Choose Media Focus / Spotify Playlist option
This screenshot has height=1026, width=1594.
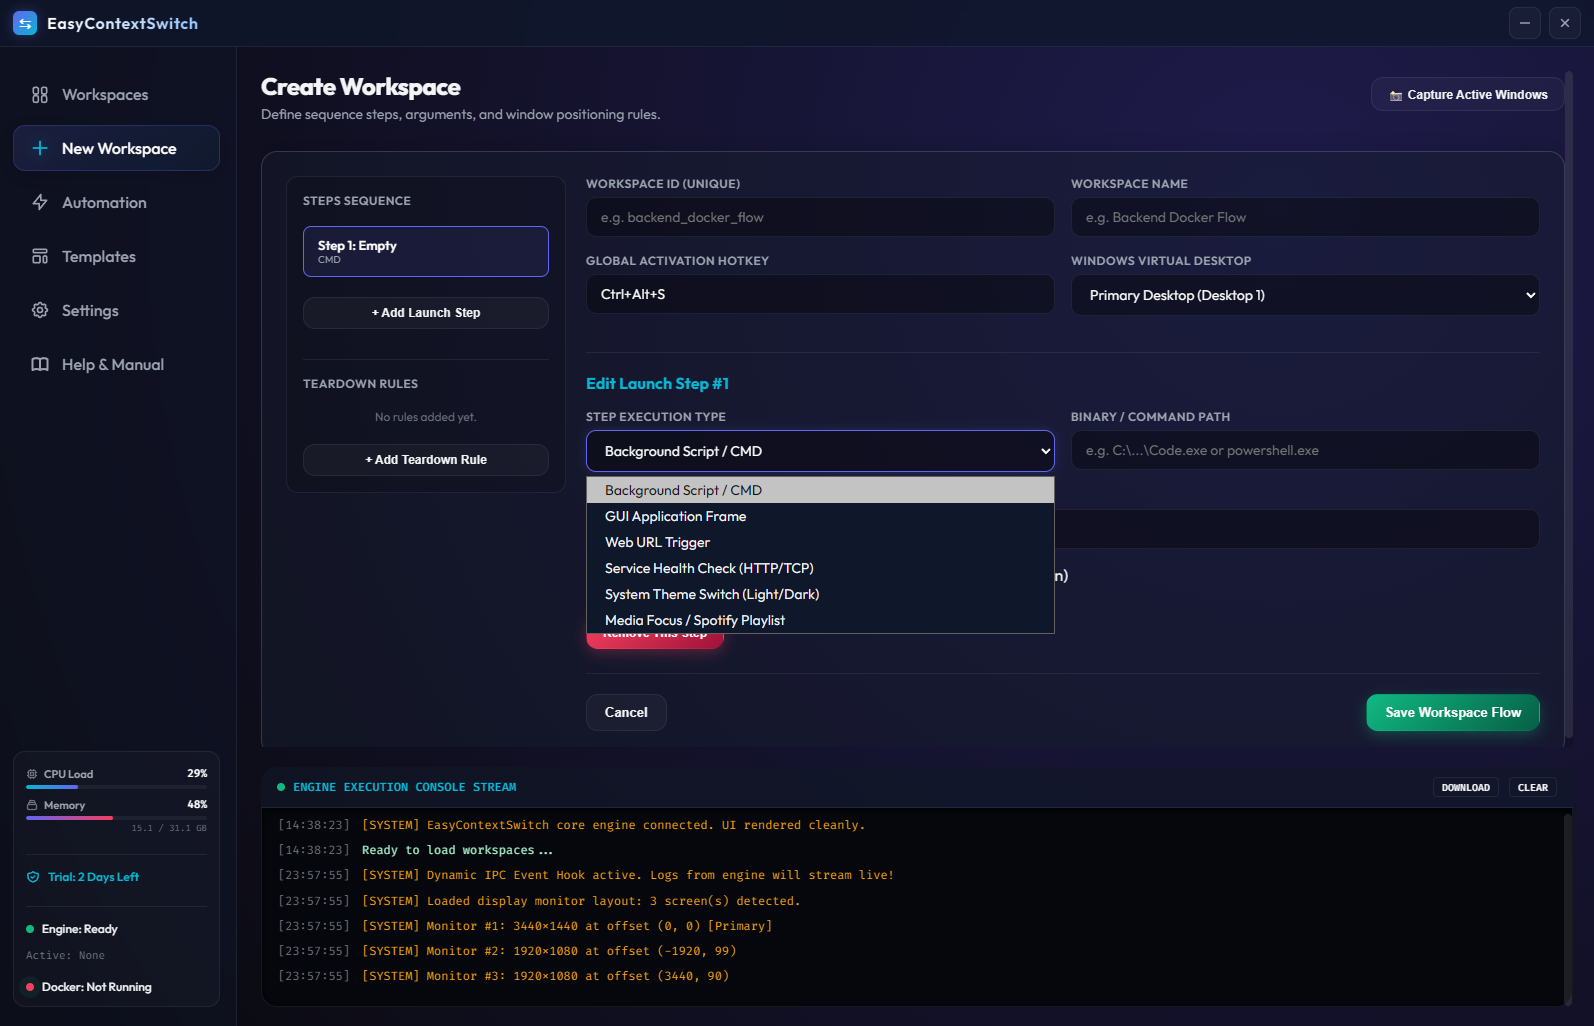[x=820, y=620]
